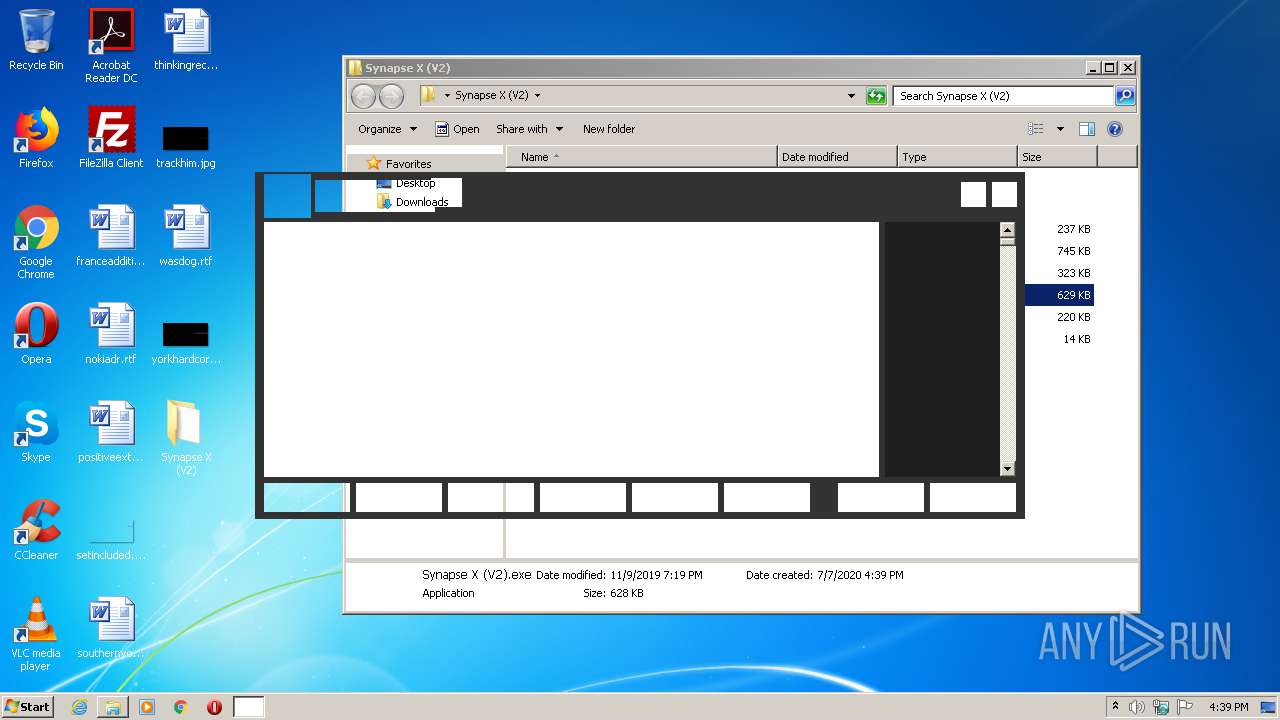The width and height of the screenshot is (1280, 720).
Task: Refresh the Synapse X (V2) folder view
Action: pos(876,96)
